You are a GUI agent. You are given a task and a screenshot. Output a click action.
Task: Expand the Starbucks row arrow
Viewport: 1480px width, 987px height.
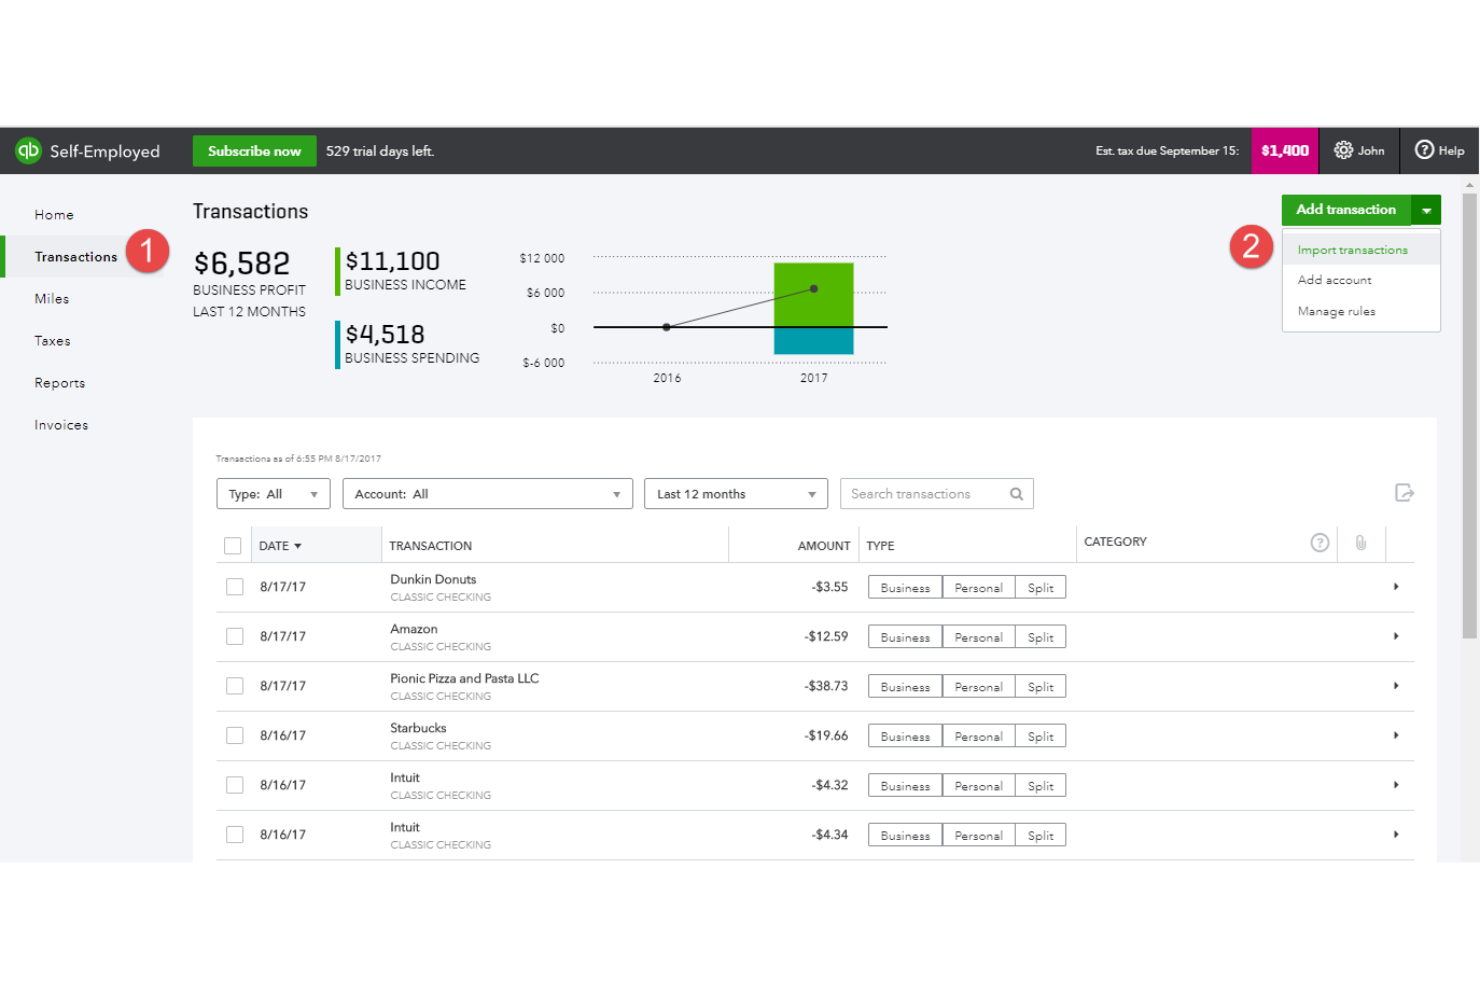click(1396, 735)
